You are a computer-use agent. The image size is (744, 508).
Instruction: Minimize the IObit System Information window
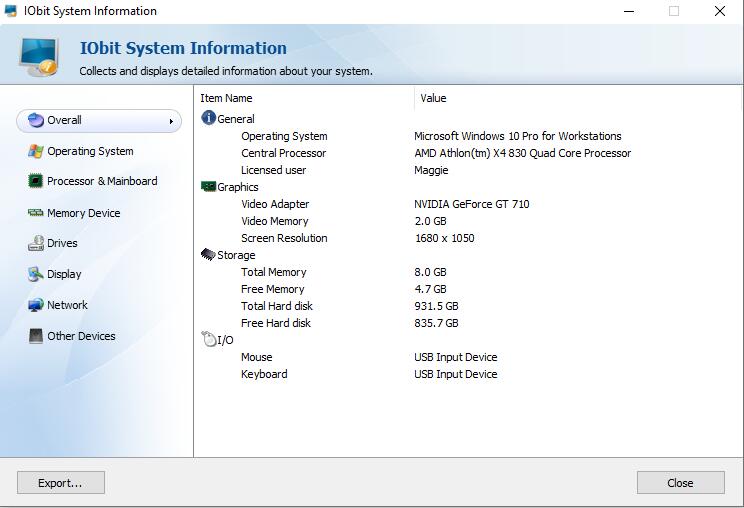pyautogui.click(x=629, y=11)
